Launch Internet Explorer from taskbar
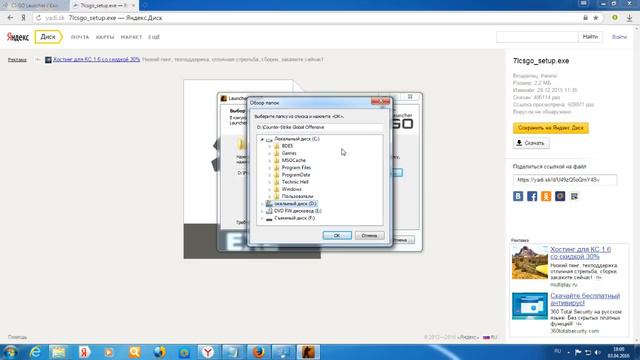Viewport: 640px width, 360px height. point(36,352)
